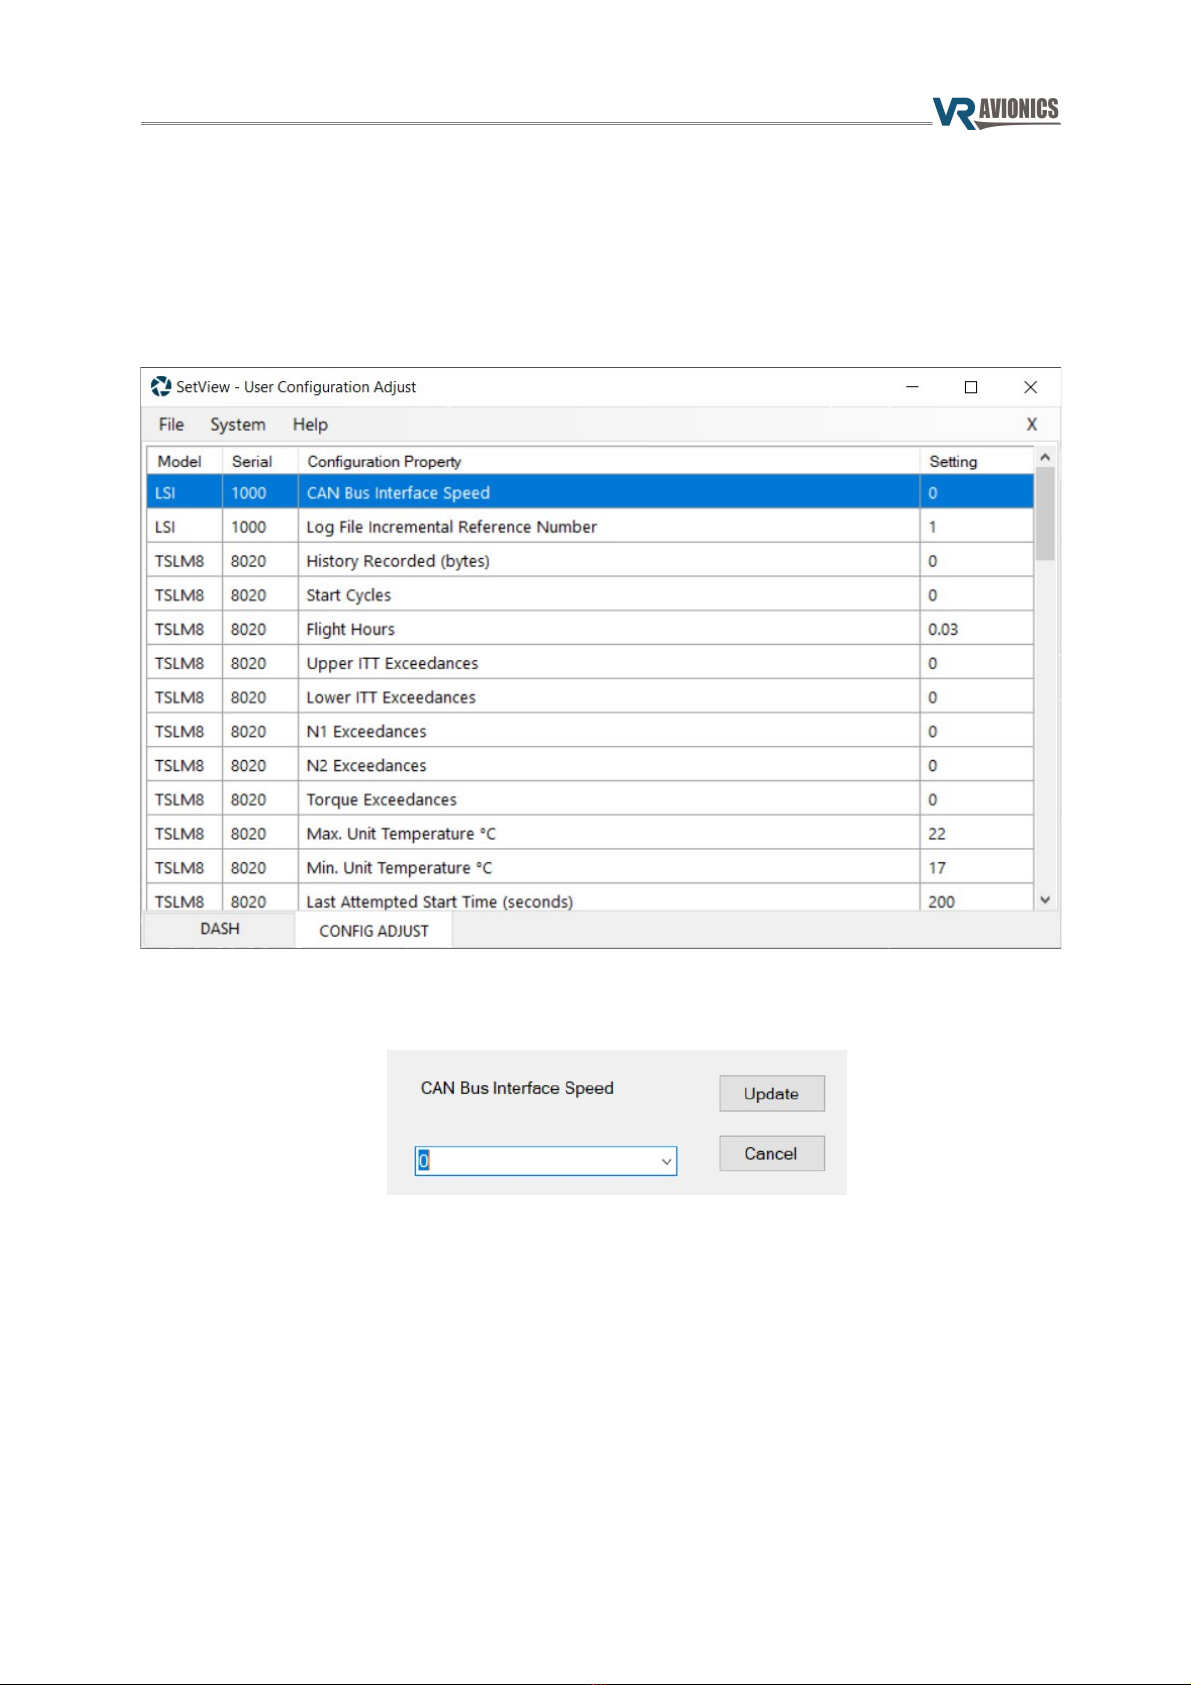1191x1685 pixels.
Task: Click the SetView application logo icon
Action: 160,386
